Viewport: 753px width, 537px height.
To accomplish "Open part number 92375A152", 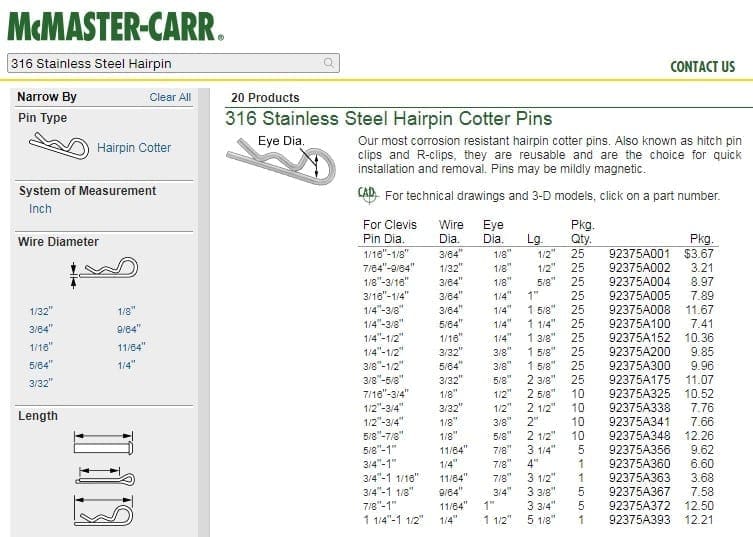I will click(x=639, y=337).
